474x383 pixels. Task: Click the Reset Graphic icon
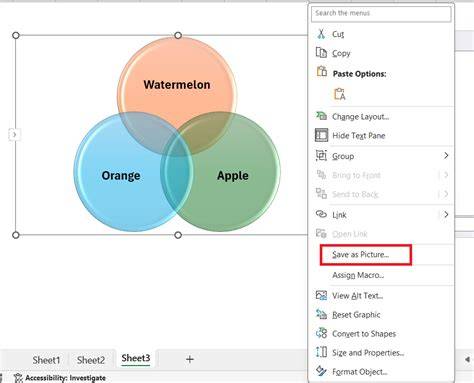click(x=321, y=314)
